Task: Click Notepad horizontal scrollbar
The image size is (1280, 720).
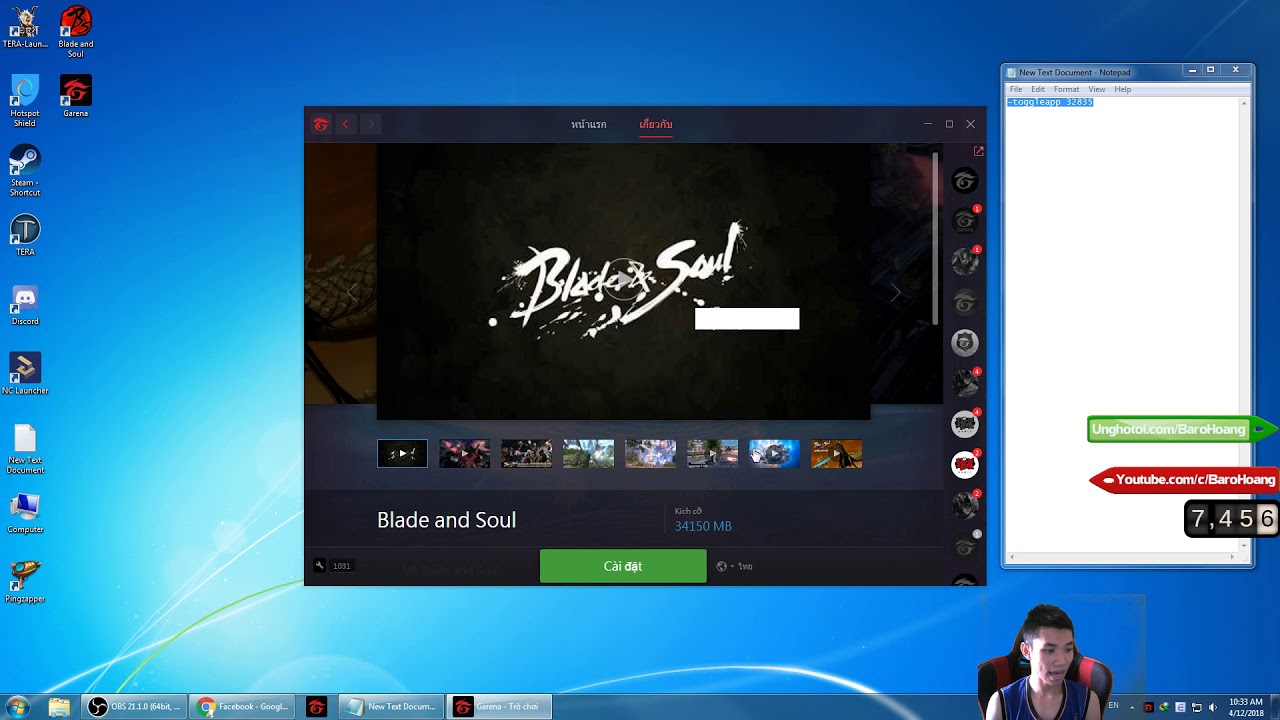Action: [1123, 557]
